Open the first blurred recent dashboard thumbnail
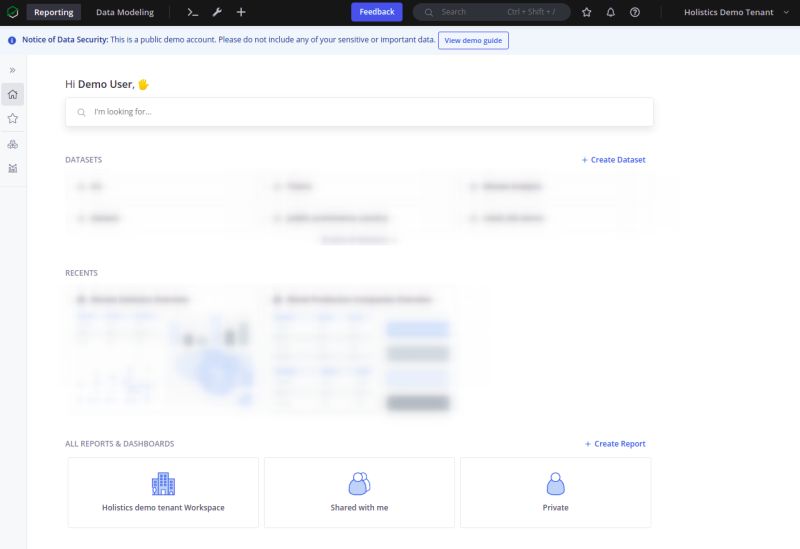 163,350
